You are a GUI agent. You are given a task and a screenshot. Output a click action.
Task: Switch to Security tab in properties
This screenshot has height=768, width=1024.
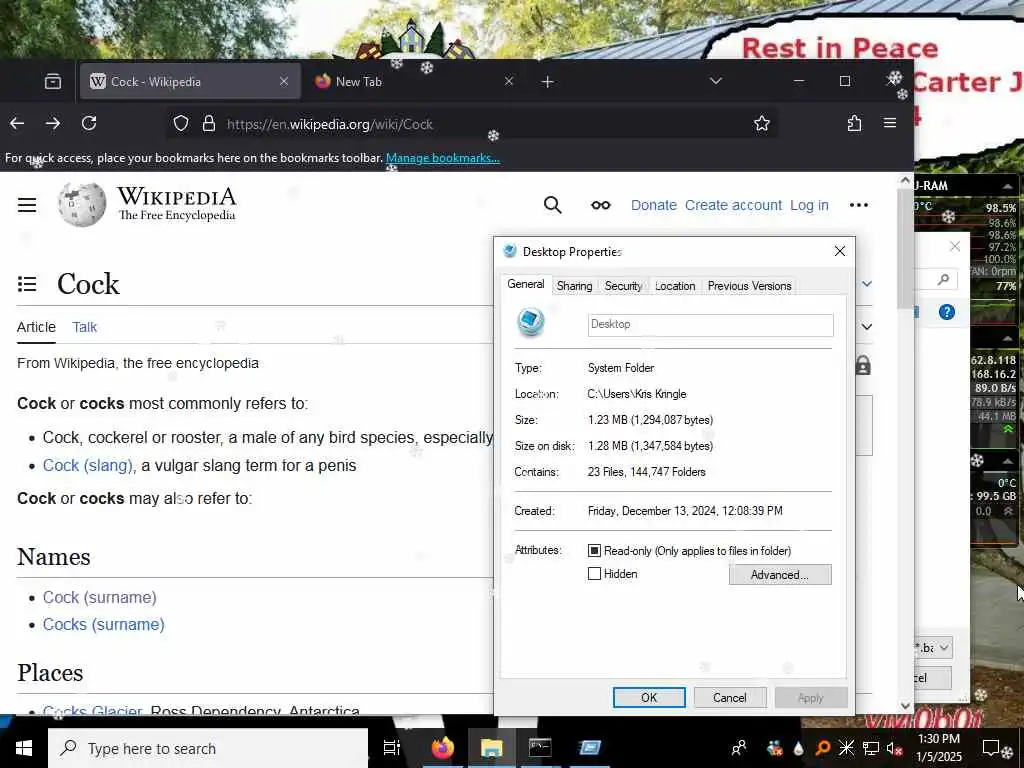point(623,286)
